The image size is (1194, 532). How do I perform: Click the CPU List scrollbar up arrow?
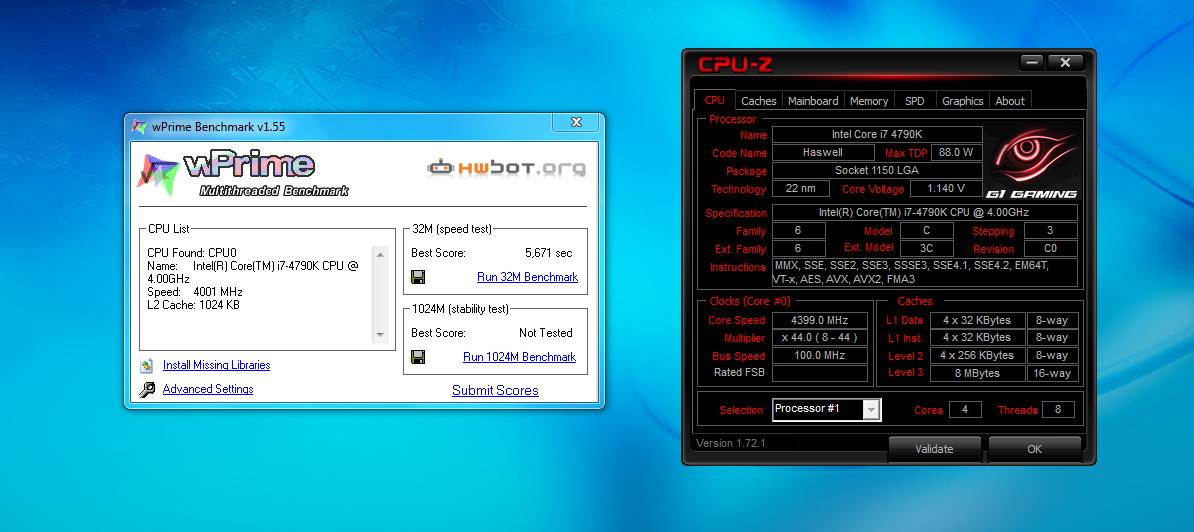[381, 253]
